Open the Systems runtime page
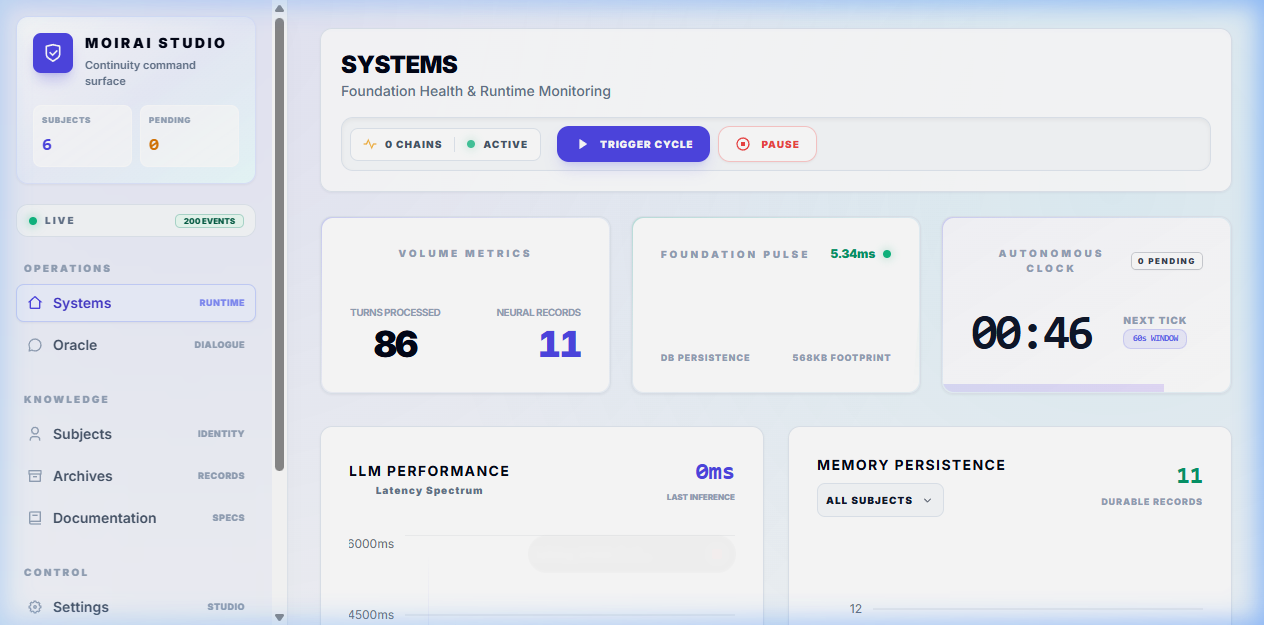Screen dimensions: 1264x625 (136, 303)
